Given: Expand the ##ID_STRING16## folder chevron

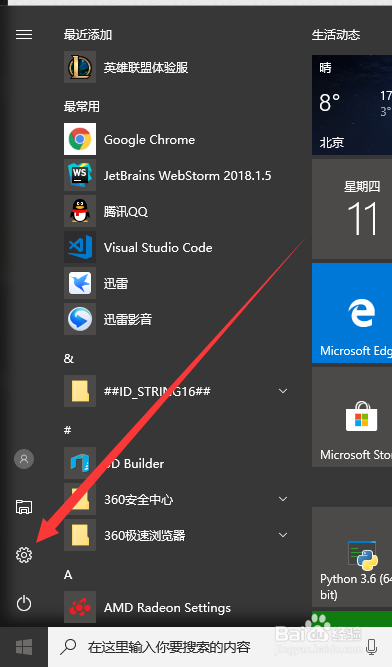Looking at the screenshot, I should click(x=283, y=391).
